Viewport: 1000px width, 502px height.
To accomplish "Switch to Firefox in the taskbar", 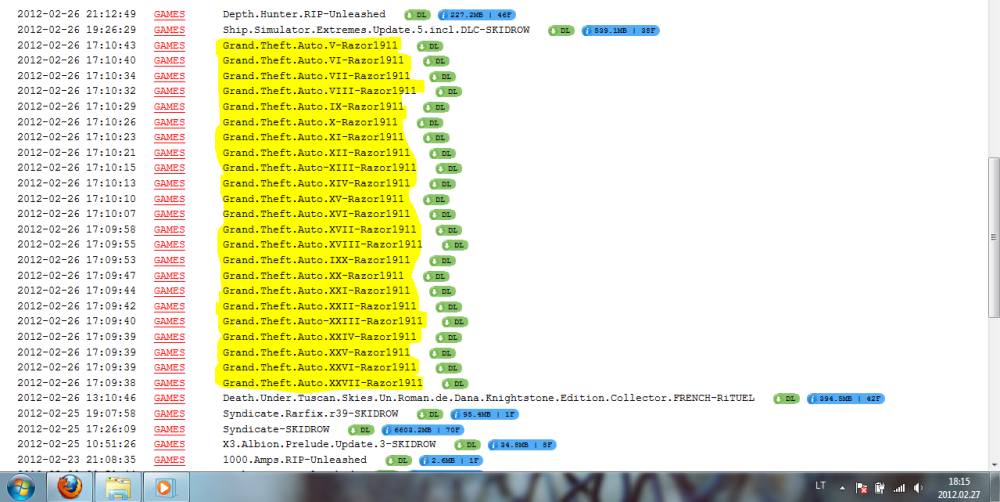I will tap(69, 487).
